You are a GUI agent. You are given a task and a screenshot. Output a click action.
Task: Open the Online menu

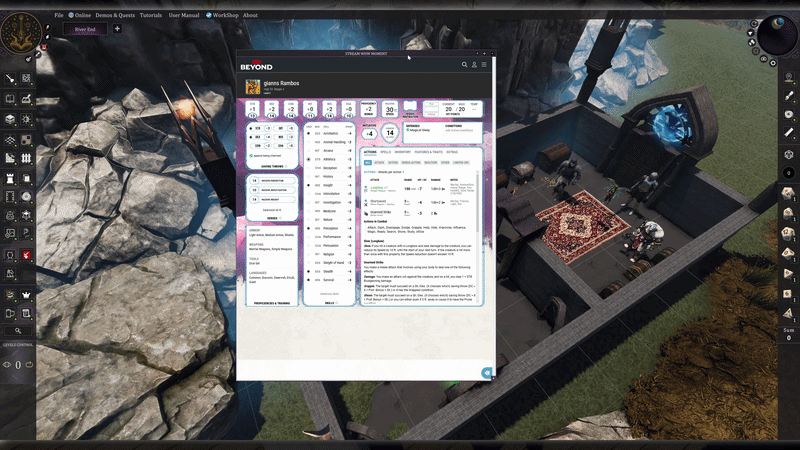(x=80, y=15)
